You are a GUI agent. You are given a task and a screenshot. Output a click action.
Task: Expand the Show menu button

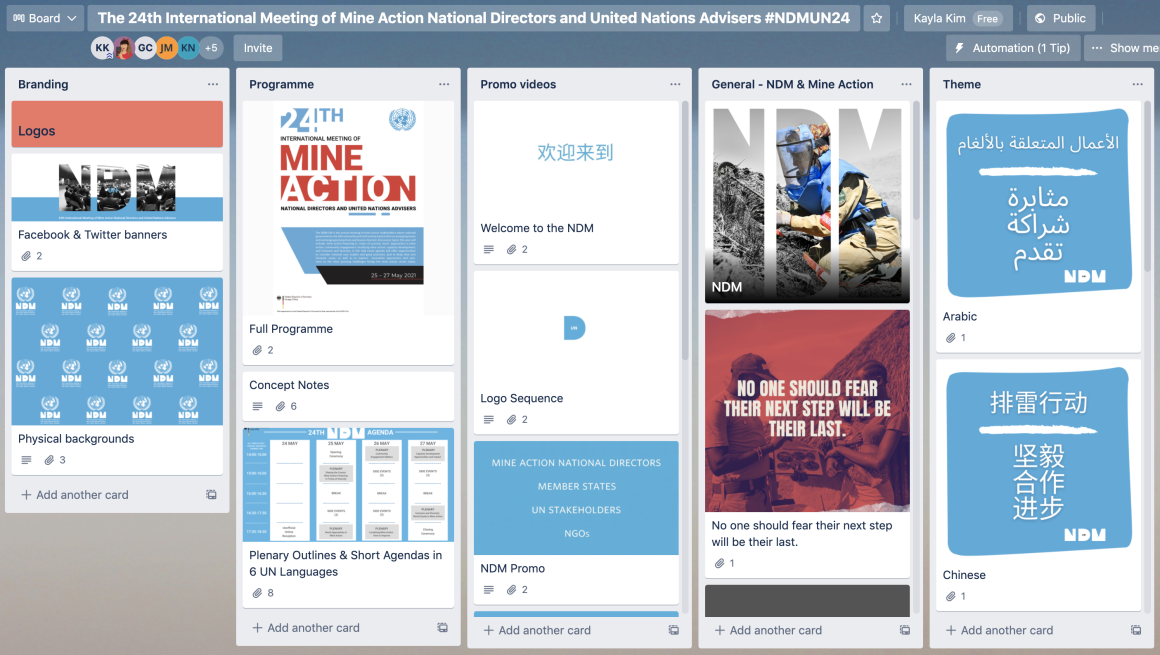pyautogui.click(x=1123, y=48)
